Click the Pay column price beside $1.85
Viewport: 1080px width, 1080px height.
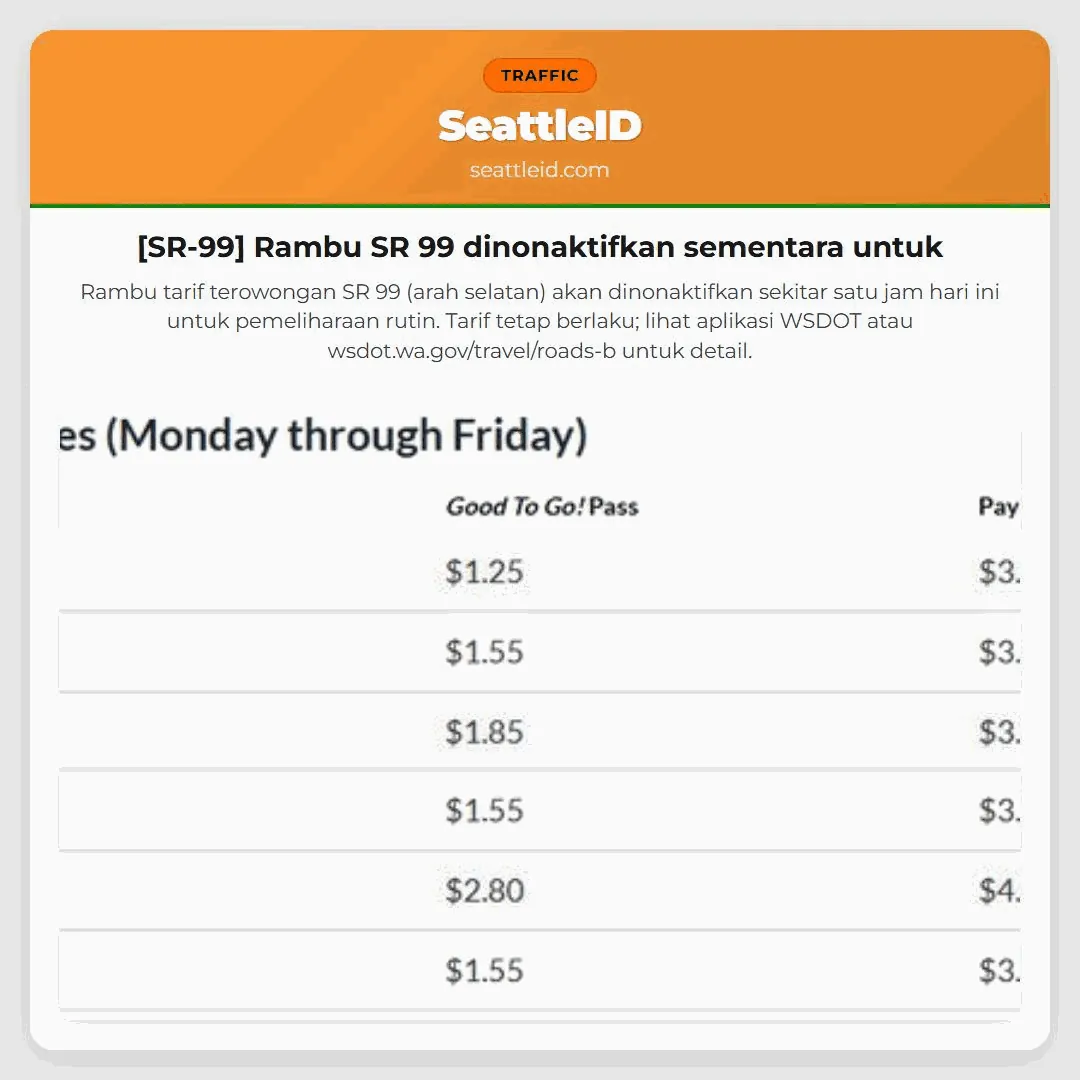pyautogui.click(x=999, y=732)
